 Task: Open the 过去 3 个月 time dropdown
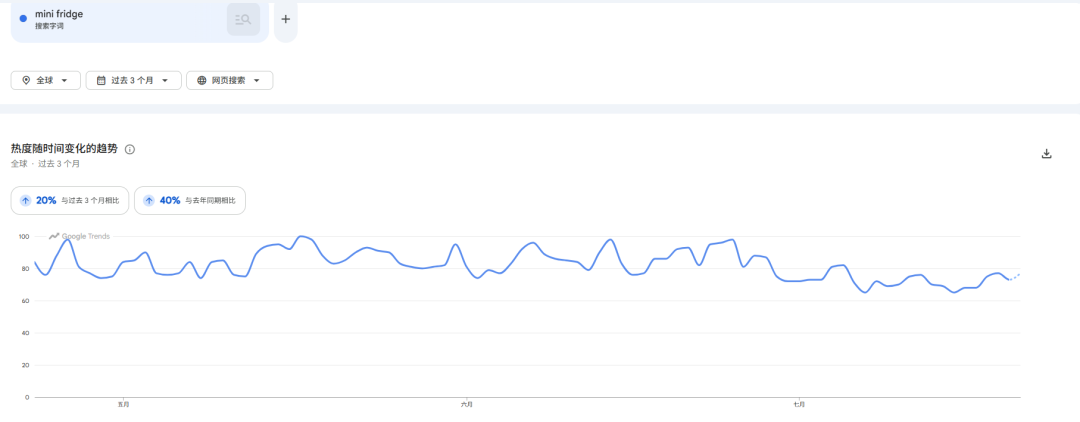(134, 81)
